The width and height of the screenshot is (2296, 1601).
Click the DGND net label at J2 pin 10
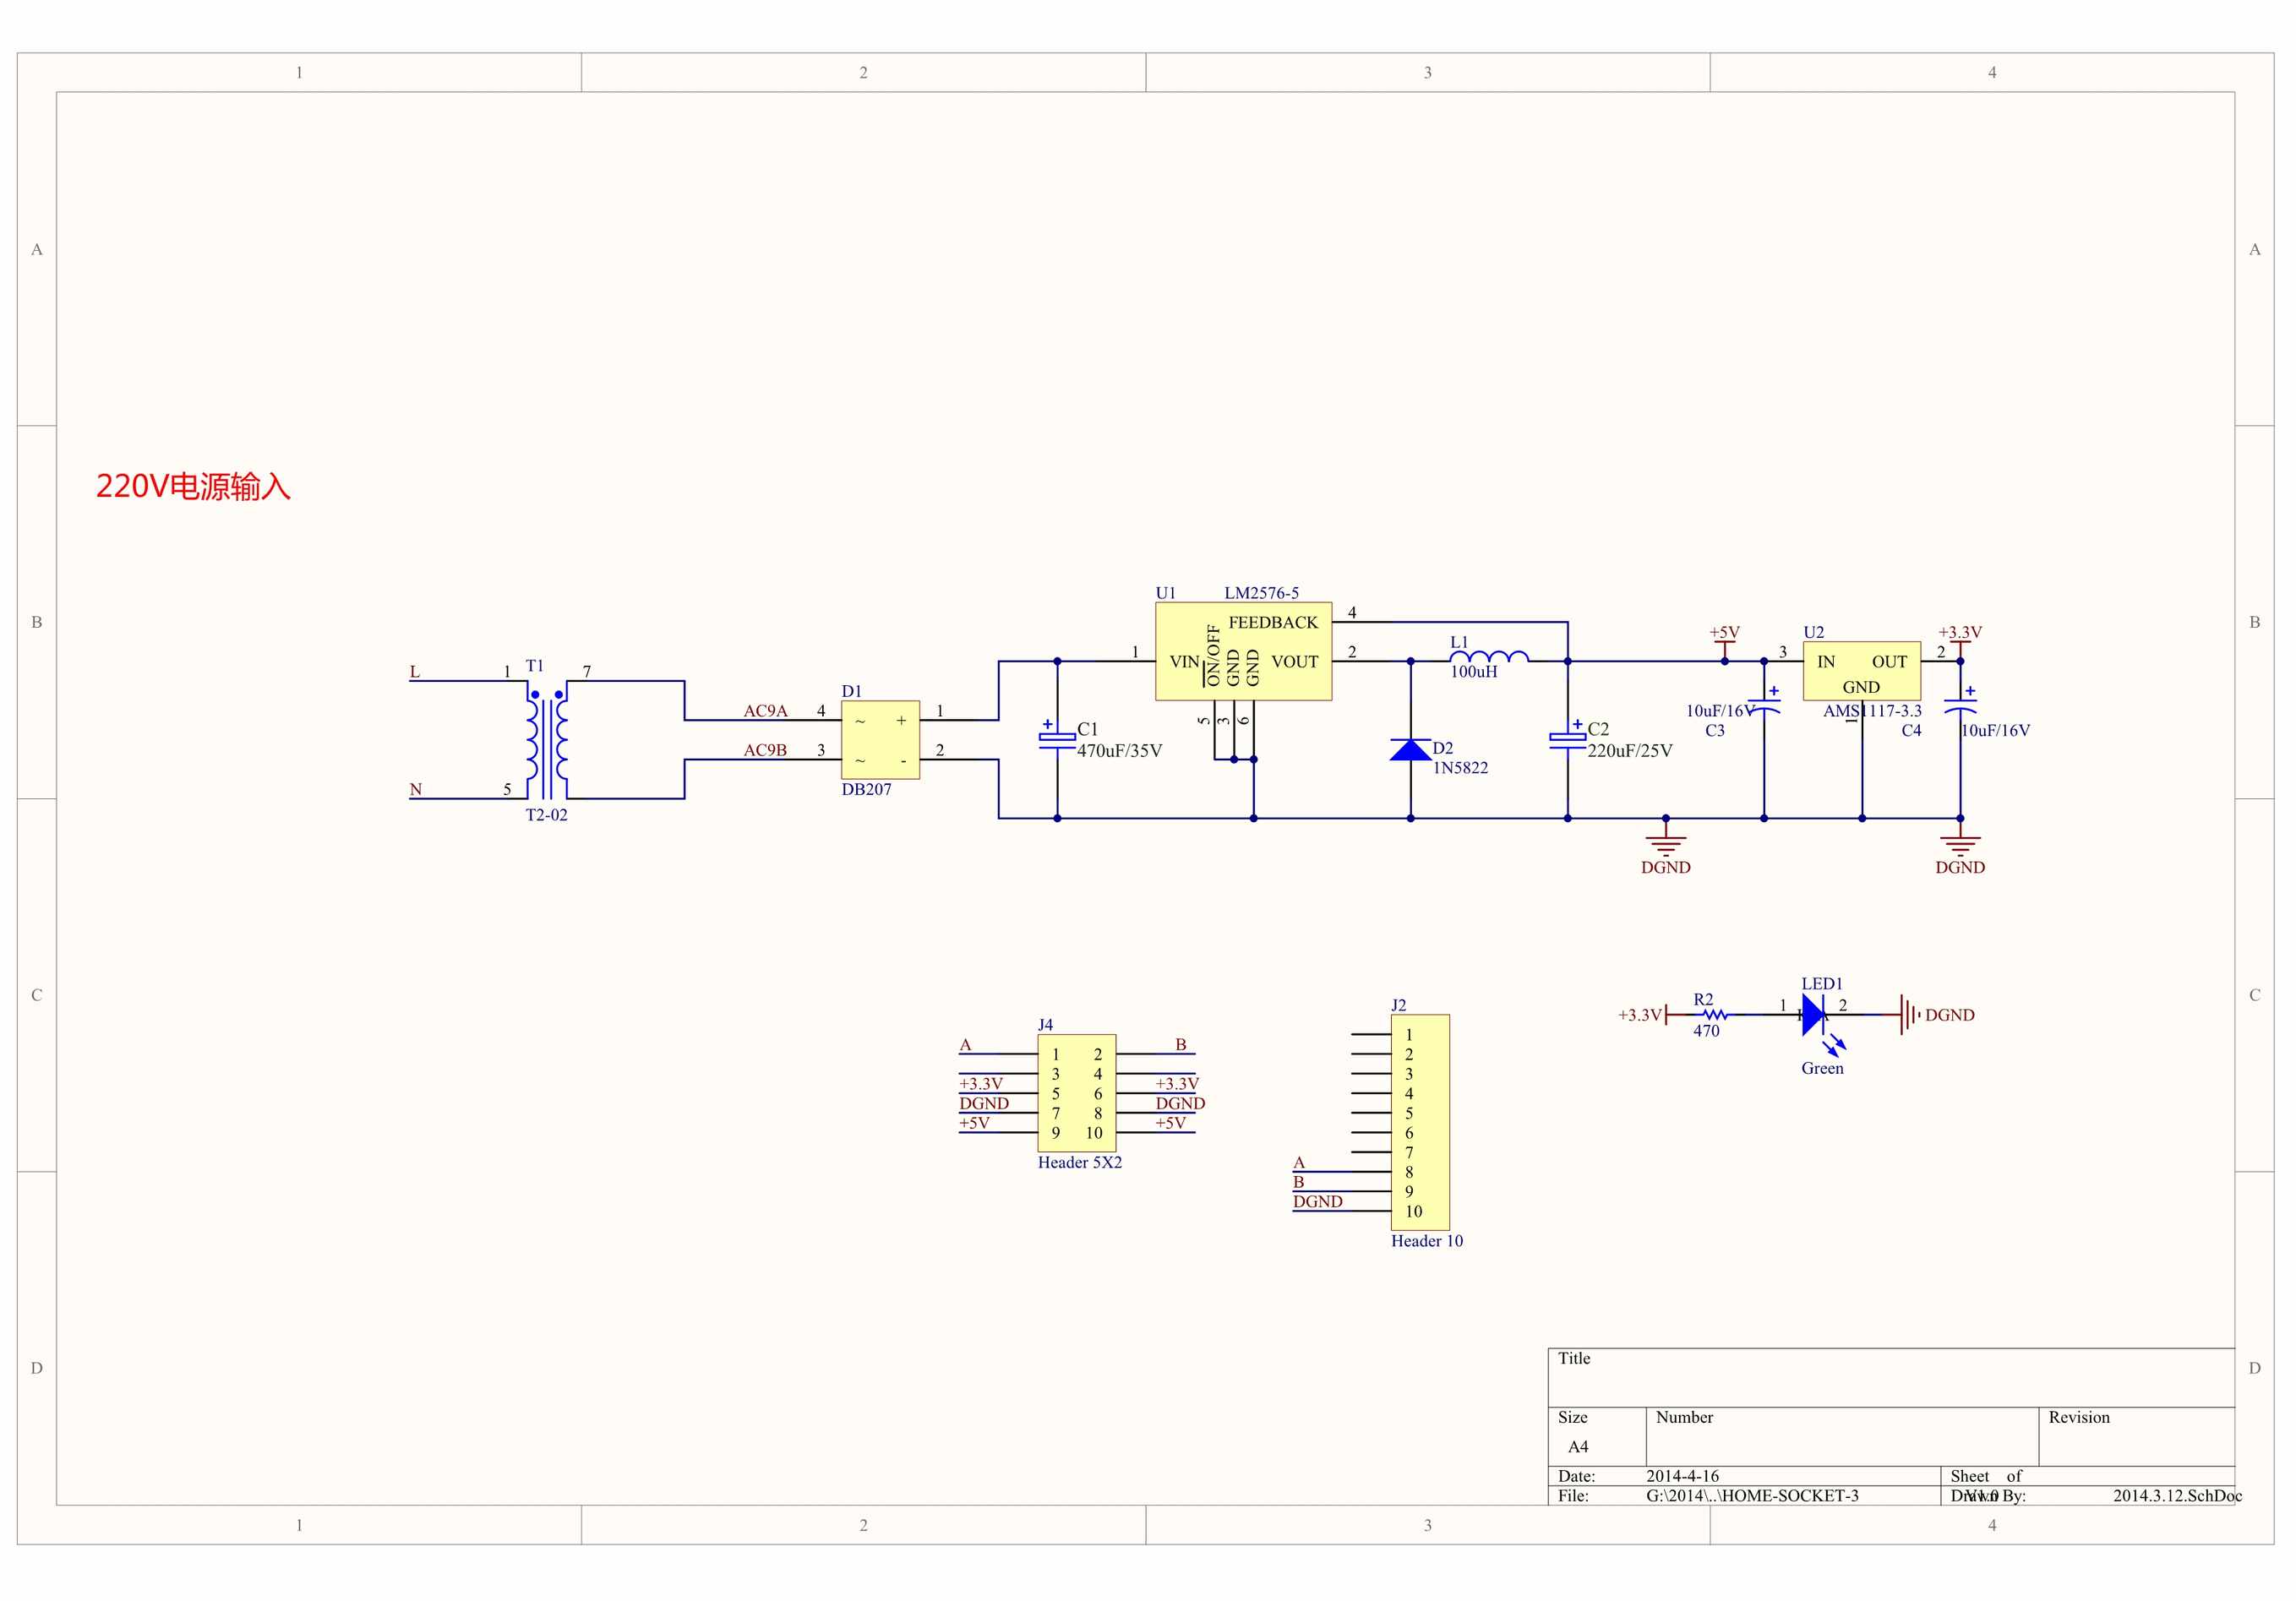(1317, 1202)
